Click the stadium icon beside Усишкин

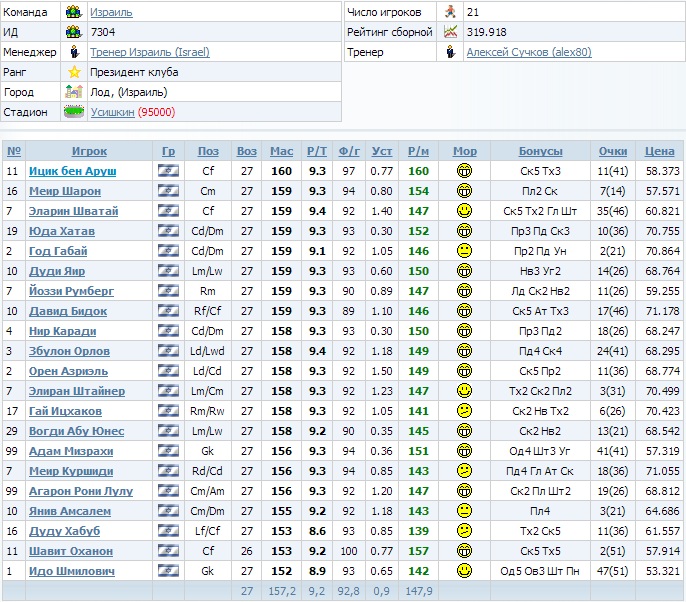click(74, 112)
